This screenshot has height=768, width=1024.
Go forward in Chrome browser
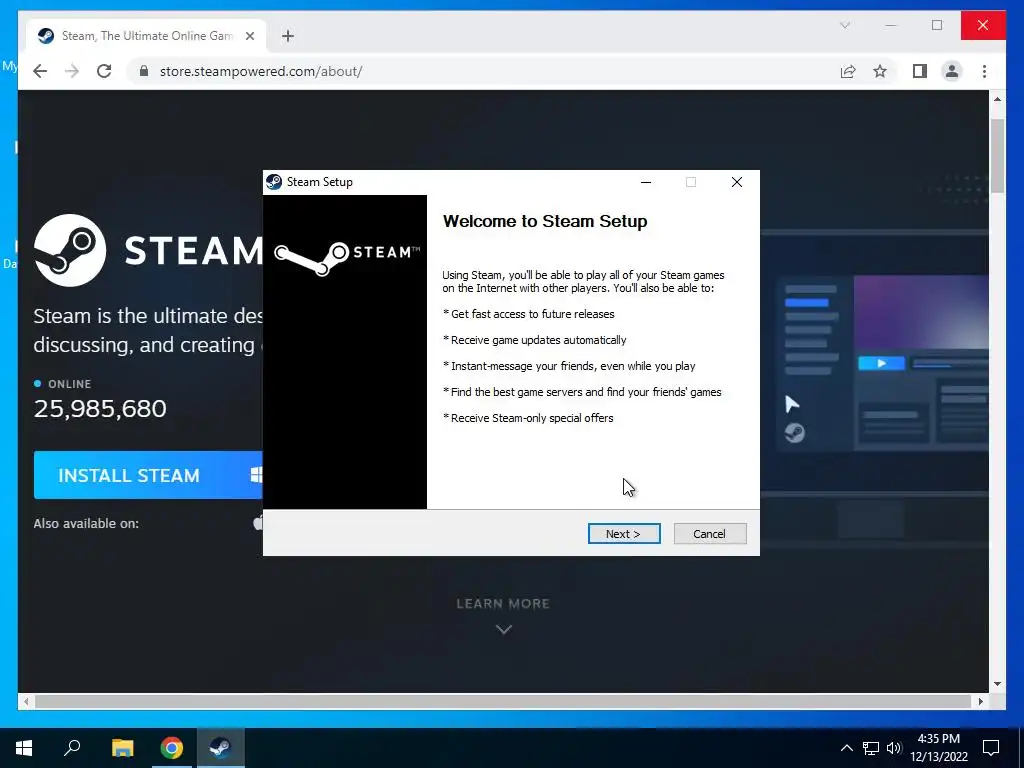pos(72,71)
